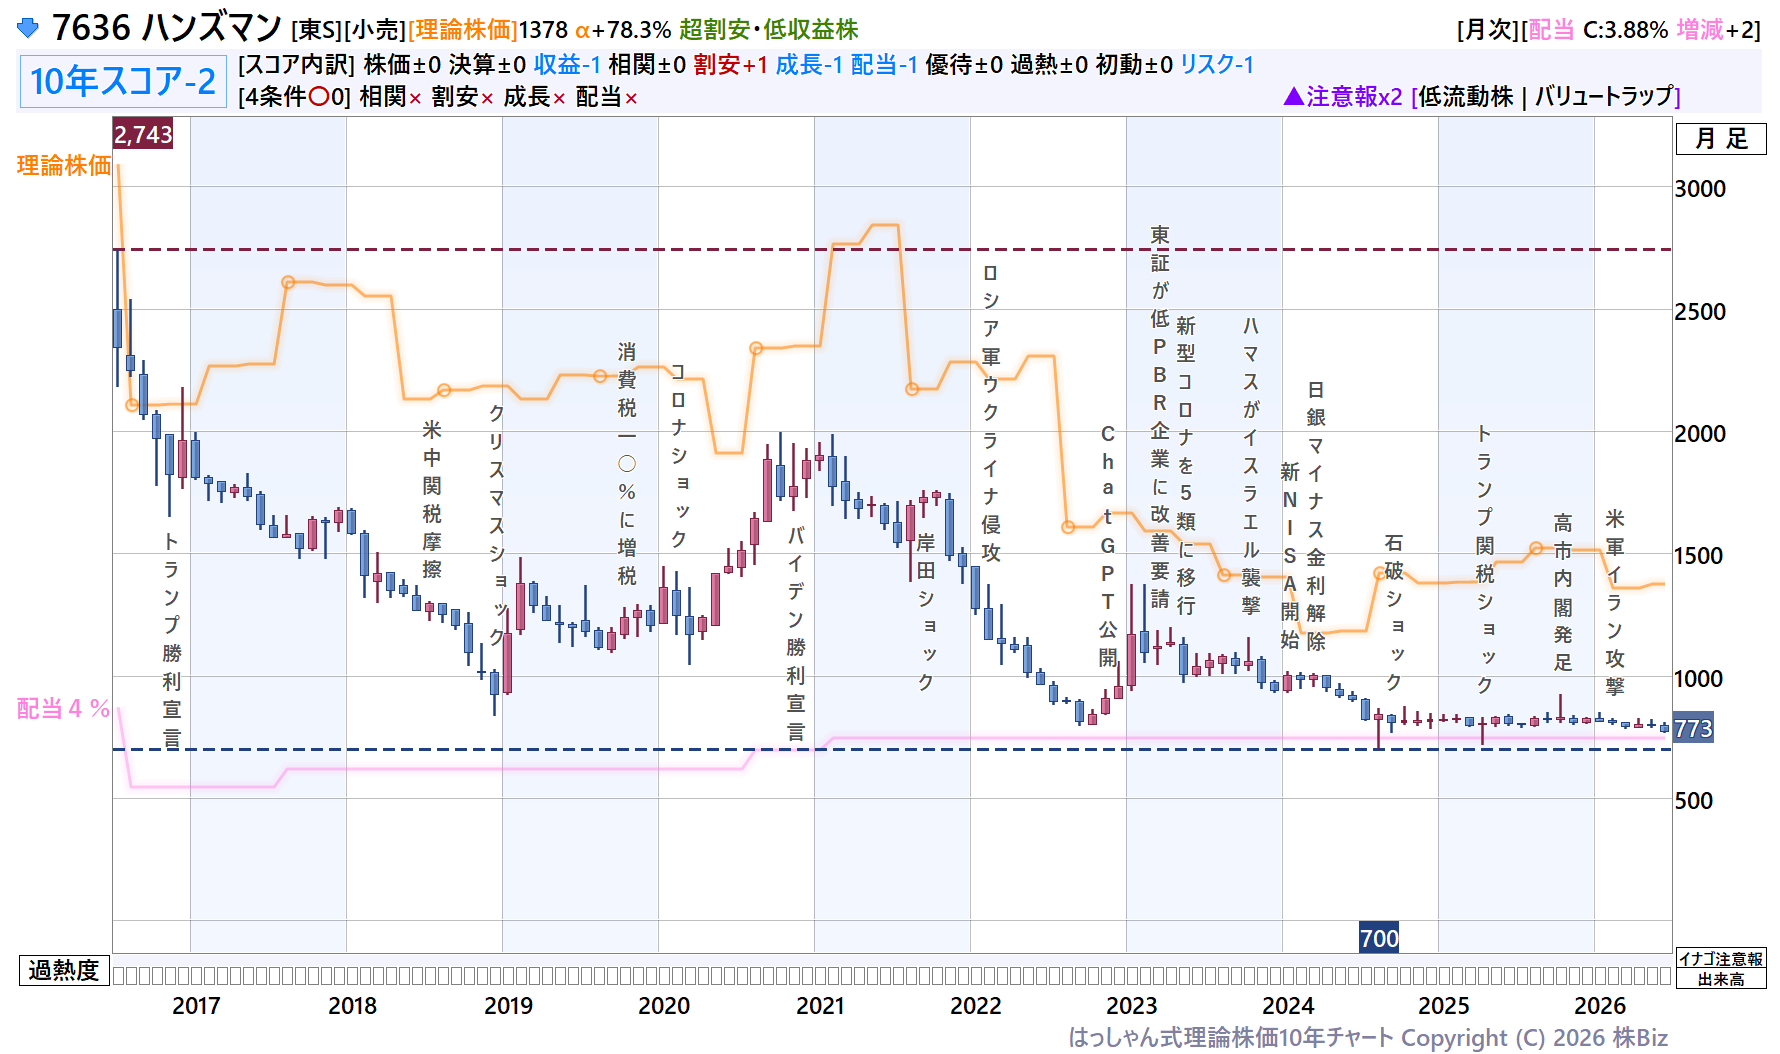Image resolution: width=1780 pixels, height=1054 pixels.
Task: Click the 2020 year label on the axis
Action: coord(664,1006)
